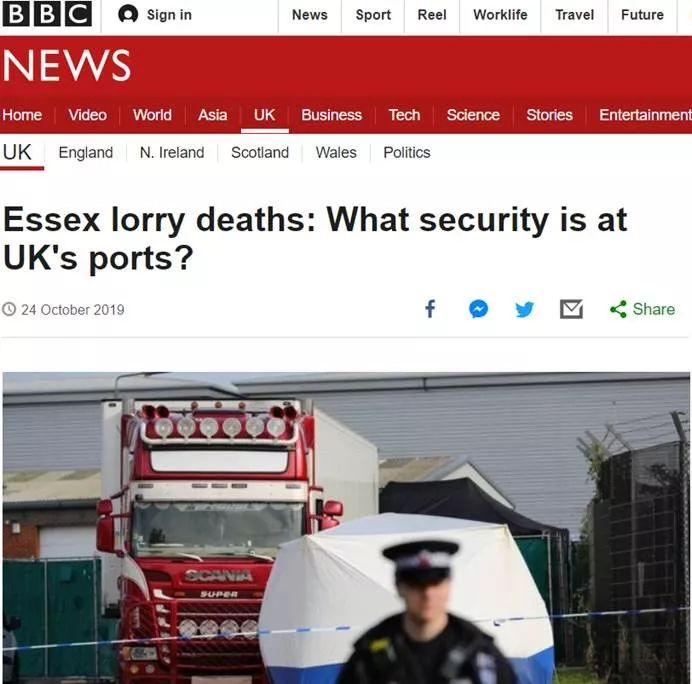Screen dimensions: 692x684
Task: Open the lorry article photo
Action: coord(346,528)
